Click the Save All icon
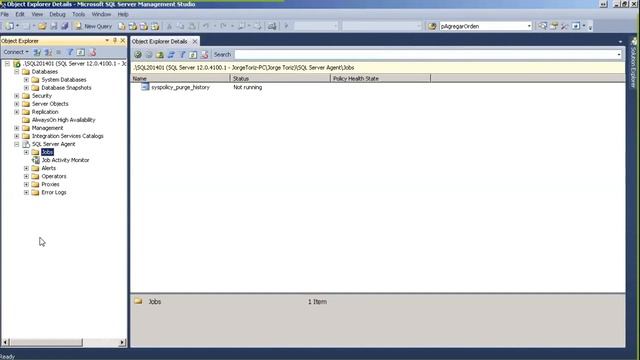Image resolution: width=640 pixels, height=360 pixels. tap(64, 26)
